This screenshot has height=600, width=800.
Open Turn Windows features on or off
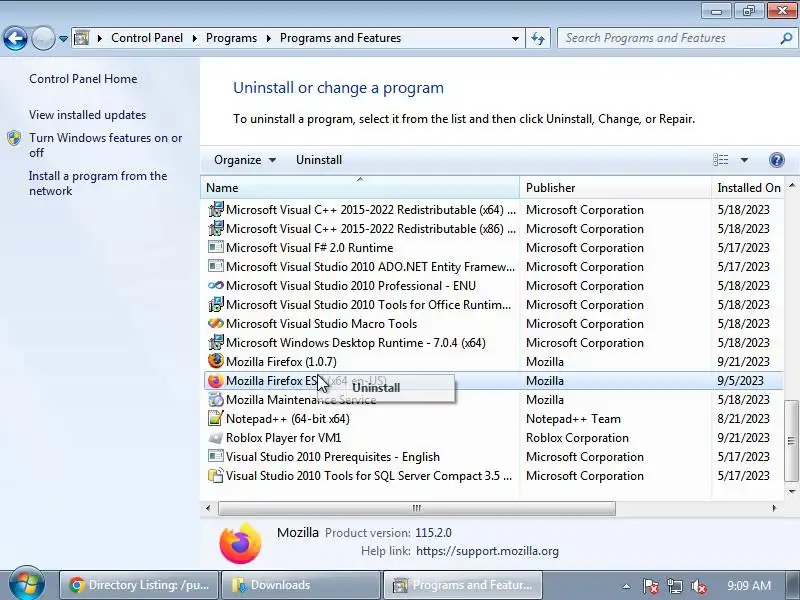pyautogui.click(x=106, y=145)
